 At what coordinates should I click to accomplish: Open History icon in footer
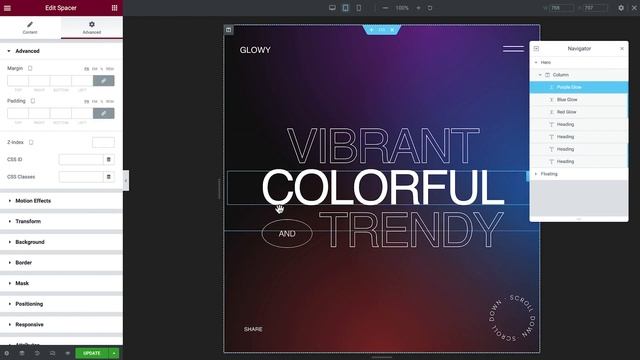(x=37, y=353)
